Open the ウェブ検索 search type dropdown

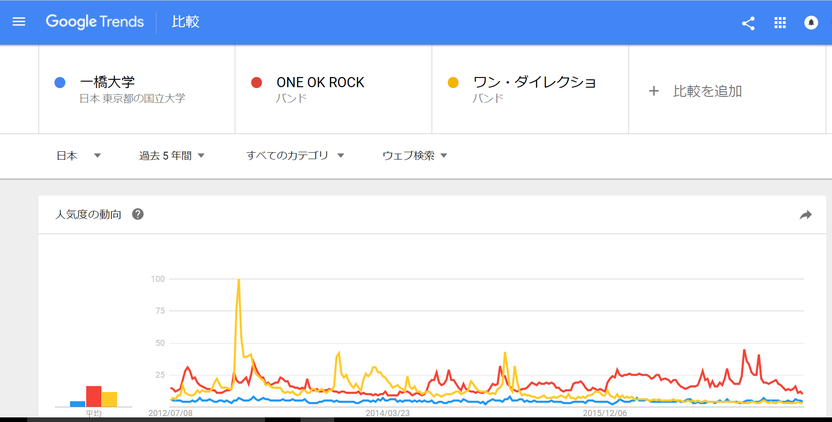click(414, 156)
